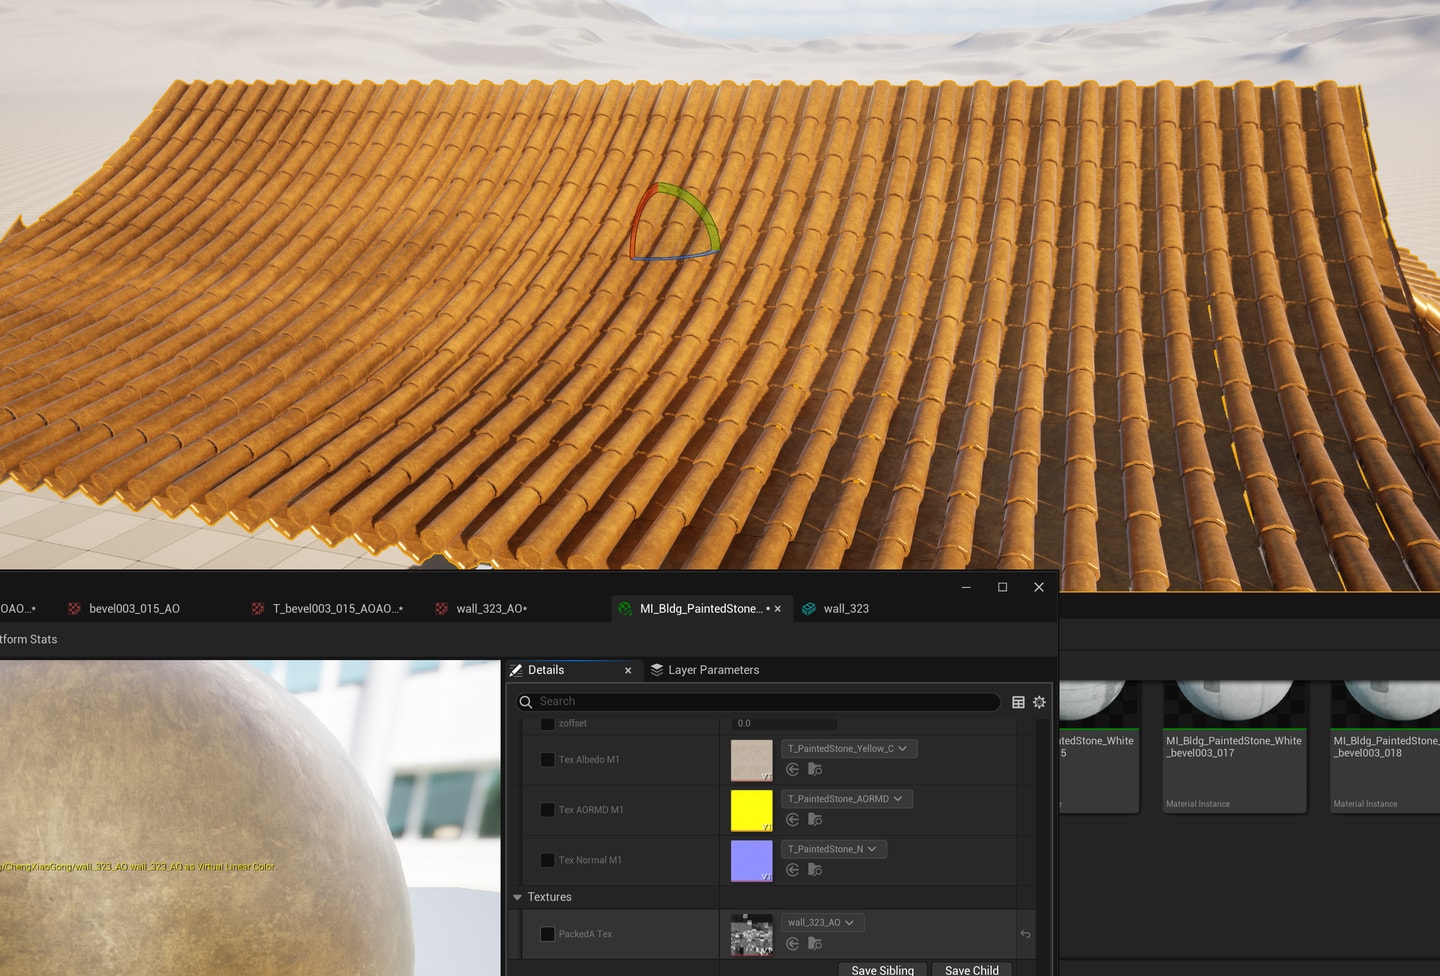
Task: Use selected asset for Tex Albedo M1
Action: 793,769
